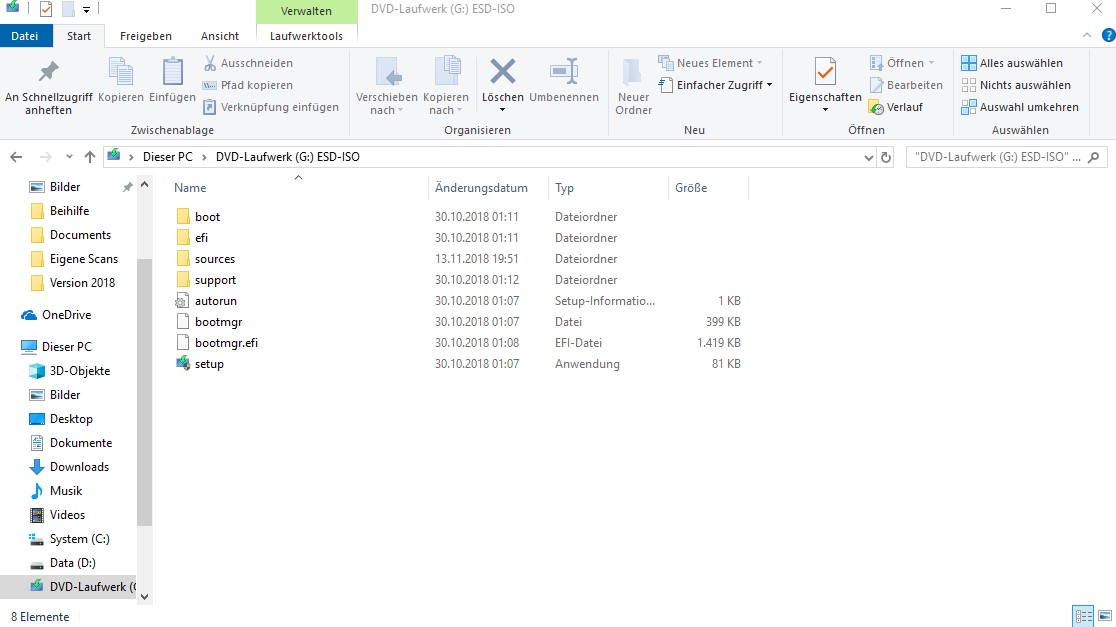Select the setup application
Viewport: 1116px width, 627px height.
point(209,364)
